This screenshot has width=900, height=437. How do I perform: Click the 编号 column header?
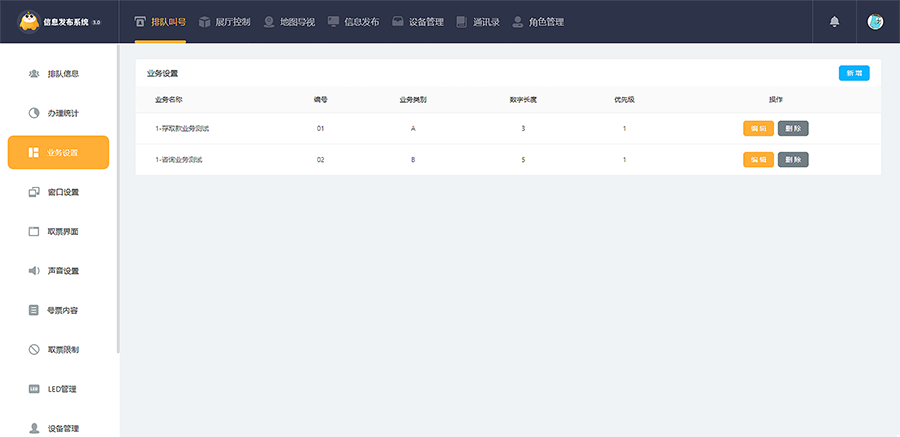[x=320, y=99]
